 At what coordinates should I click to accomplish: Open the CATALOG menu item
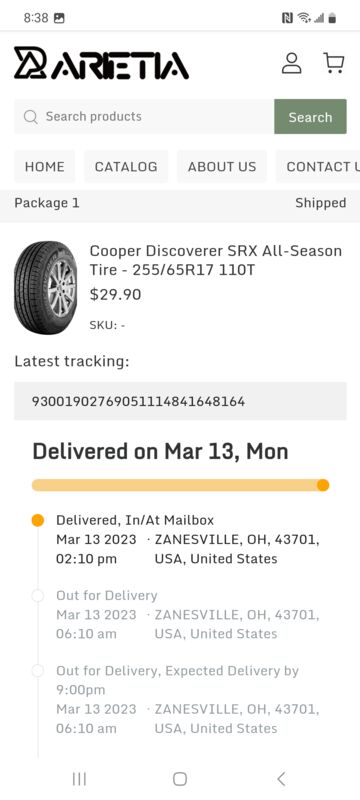[126, 166]
